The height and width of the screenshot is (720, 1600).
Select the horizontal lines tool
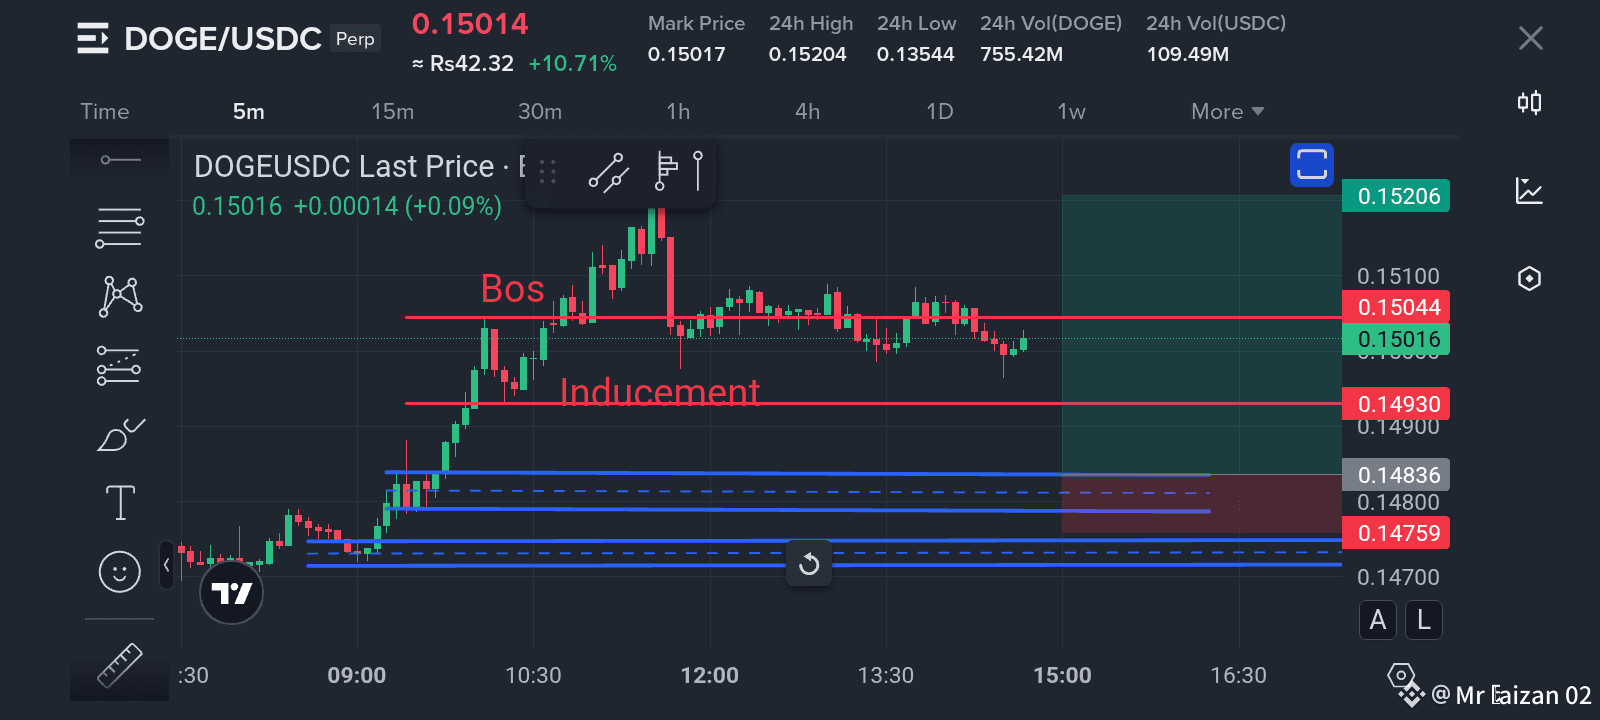[x=120, y=228]
